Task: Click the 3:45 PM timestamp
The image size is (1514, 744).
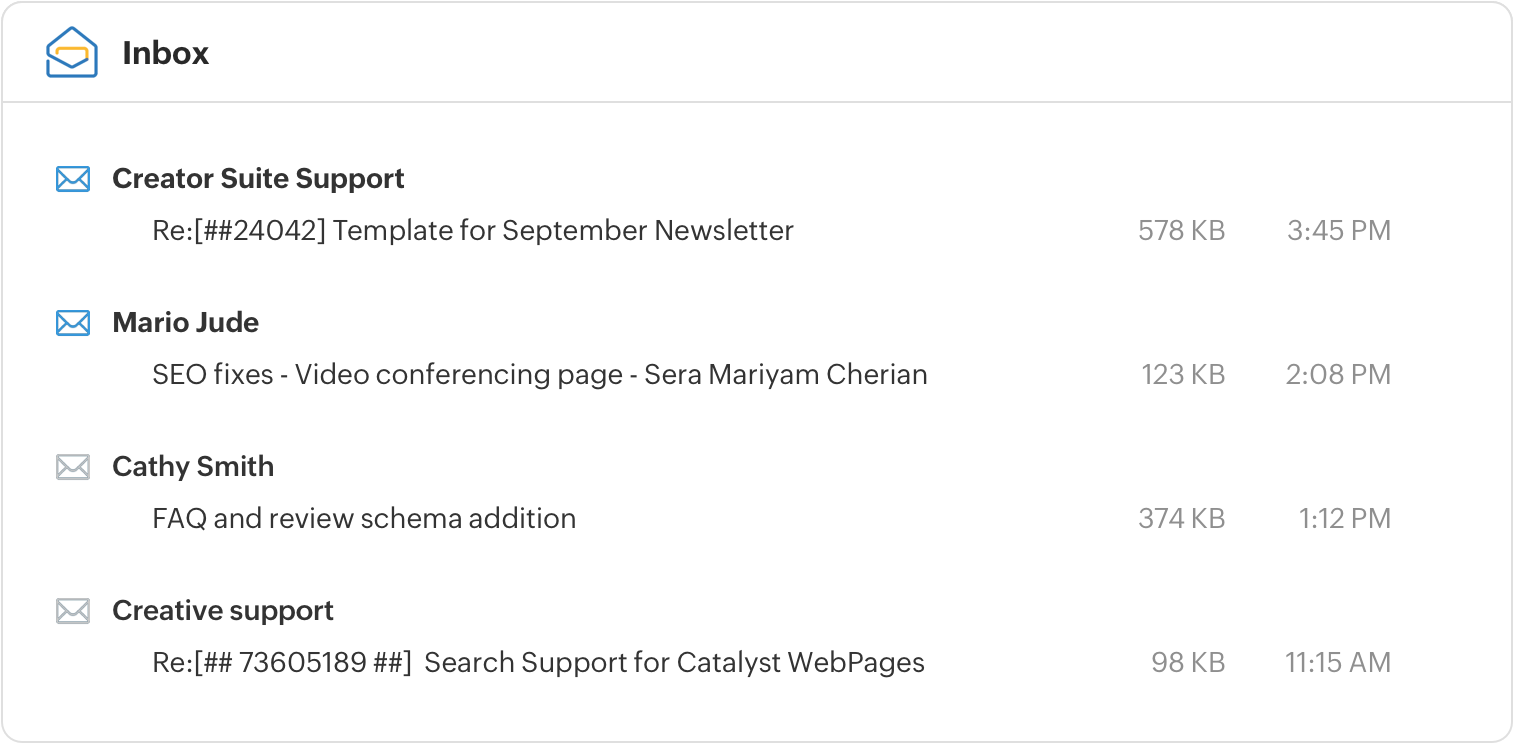Action: coord(1339,231)
